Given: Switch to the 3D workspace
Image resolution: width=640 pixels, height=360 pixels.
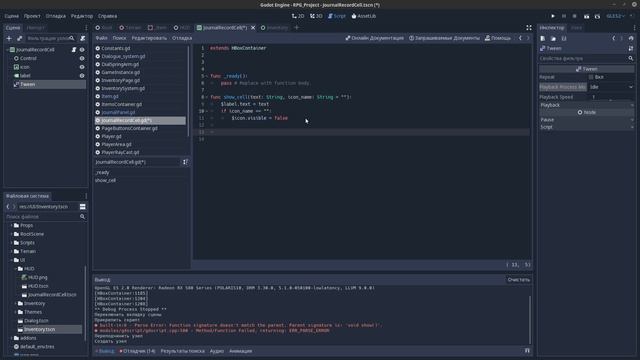Looking at the screenshot, I should pos(316,16).
